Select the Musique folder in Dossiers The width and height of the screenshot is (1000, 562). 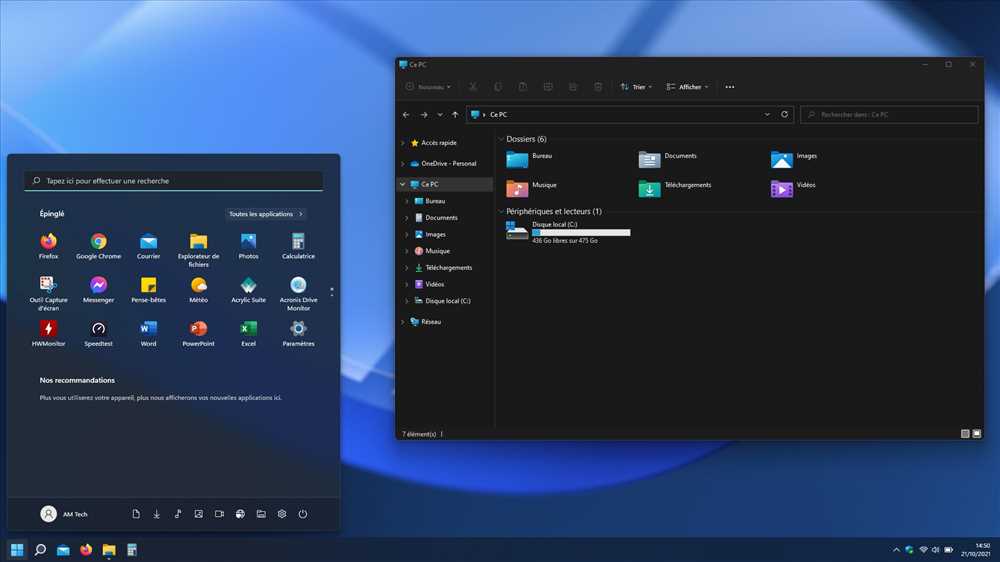[531, 188]
